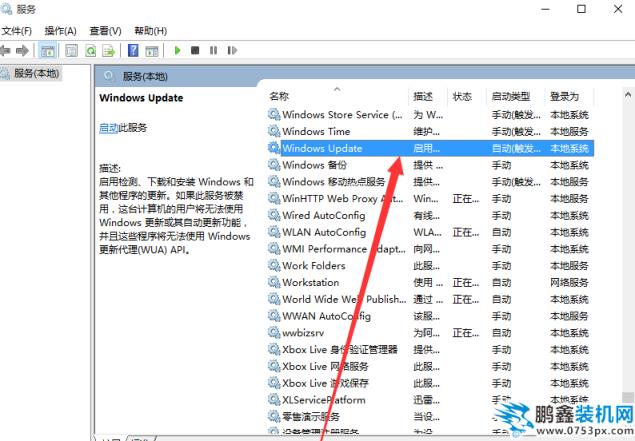Select the Windows Update service row
This screenshot has height=441, width=635.
click(x=430, y=148)
